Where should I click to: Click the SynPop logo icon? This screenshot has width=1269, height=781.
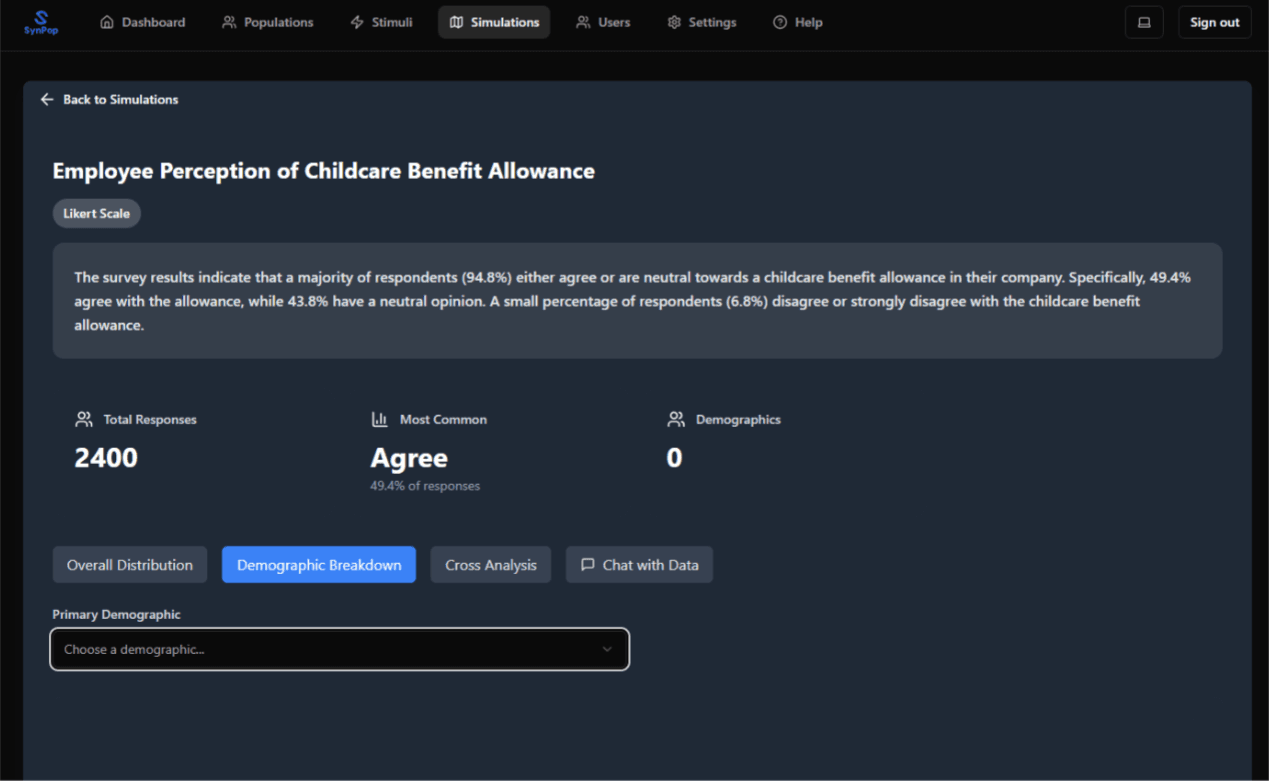41,18
